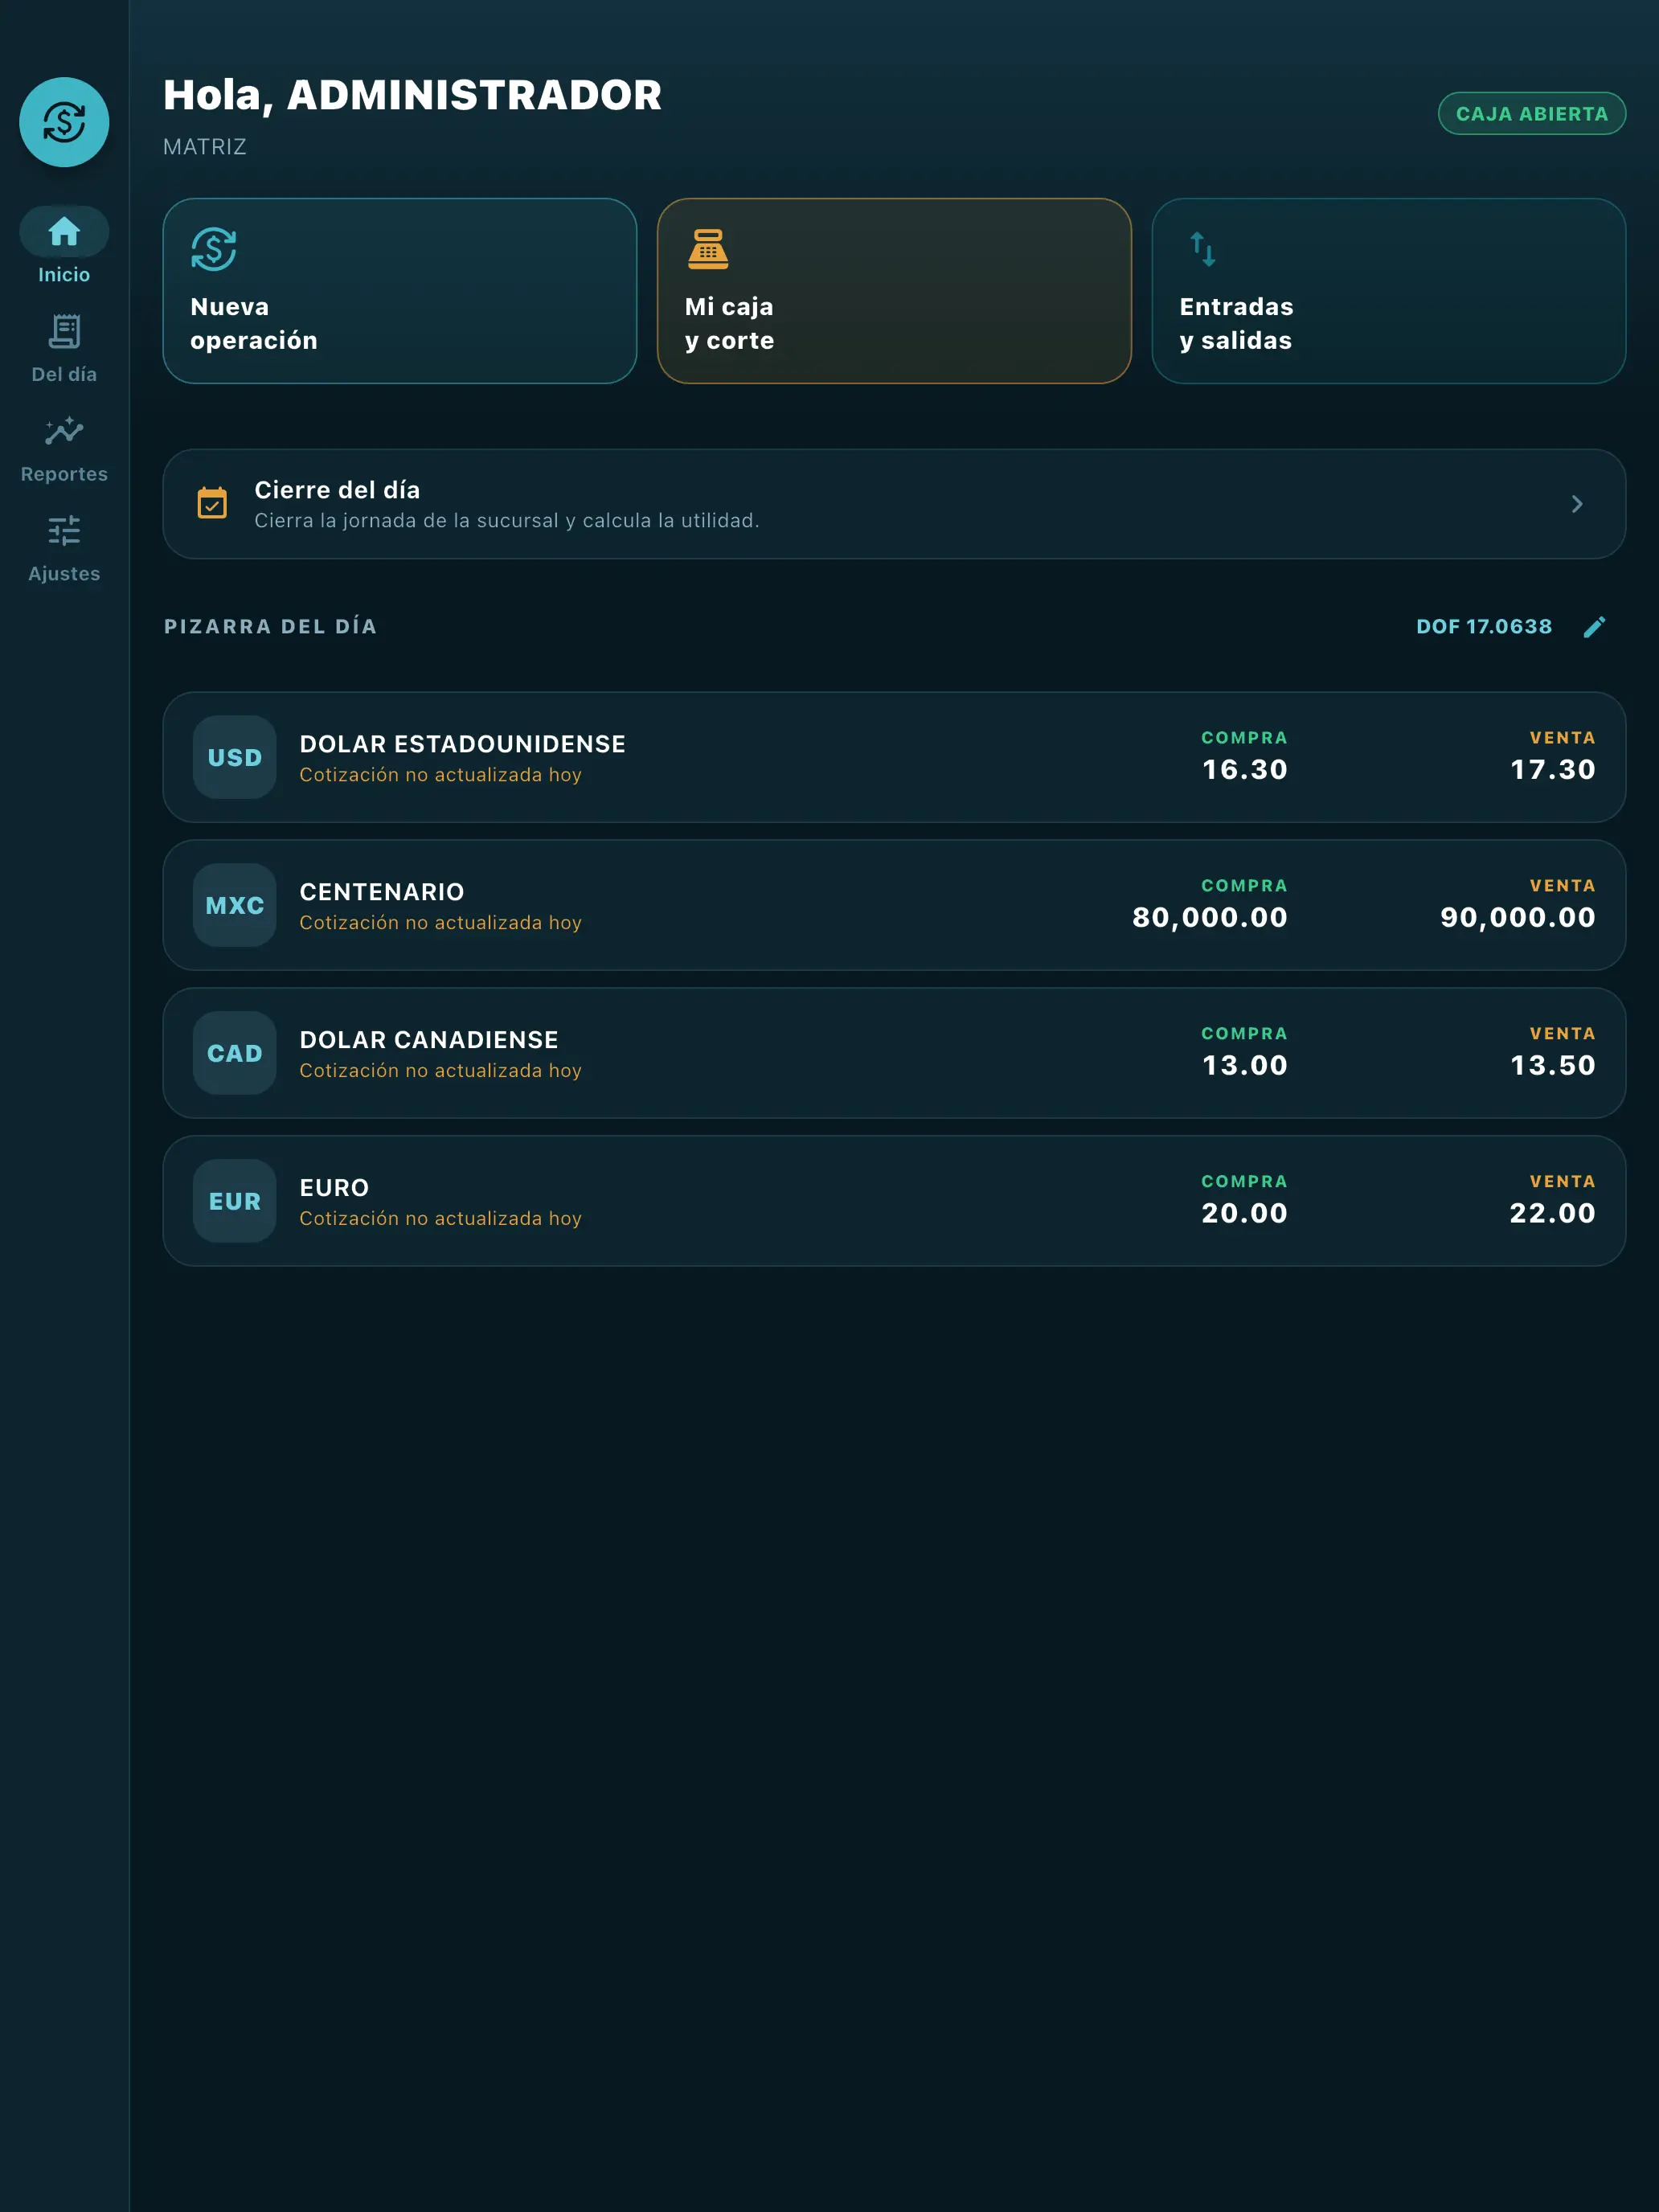Click the Centenario venta value 90,000.00
Viewport: 1659px width, 2212px height.
1518,917
